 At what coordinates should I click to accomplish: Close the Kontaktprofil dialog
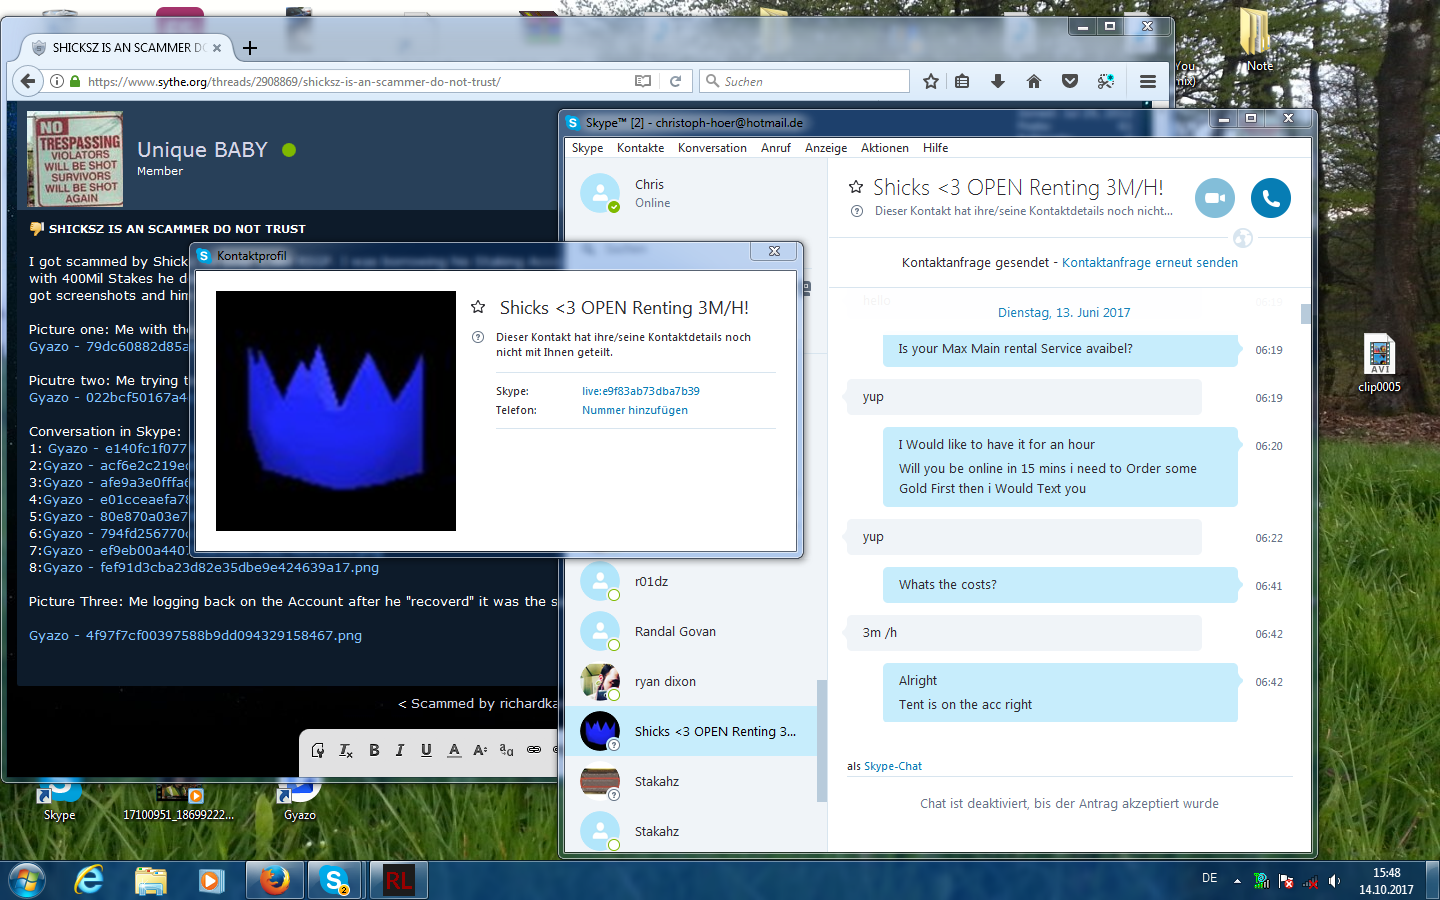tap(774, 251)
